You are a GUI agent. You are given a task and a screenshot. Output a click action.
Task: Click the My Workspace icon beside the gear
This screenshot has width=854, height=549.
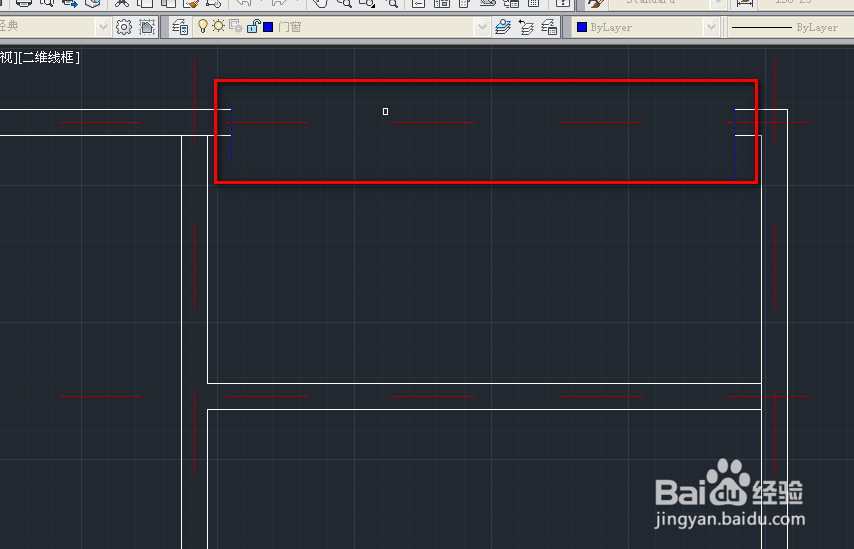(147, 27)
